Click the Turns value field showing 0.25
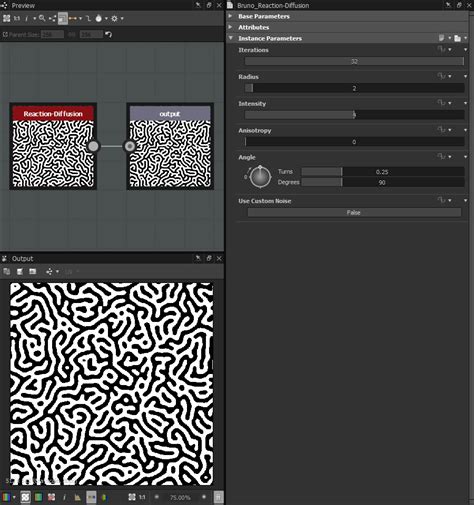Screen dimensions: 474x505 (x=383, y=172)
